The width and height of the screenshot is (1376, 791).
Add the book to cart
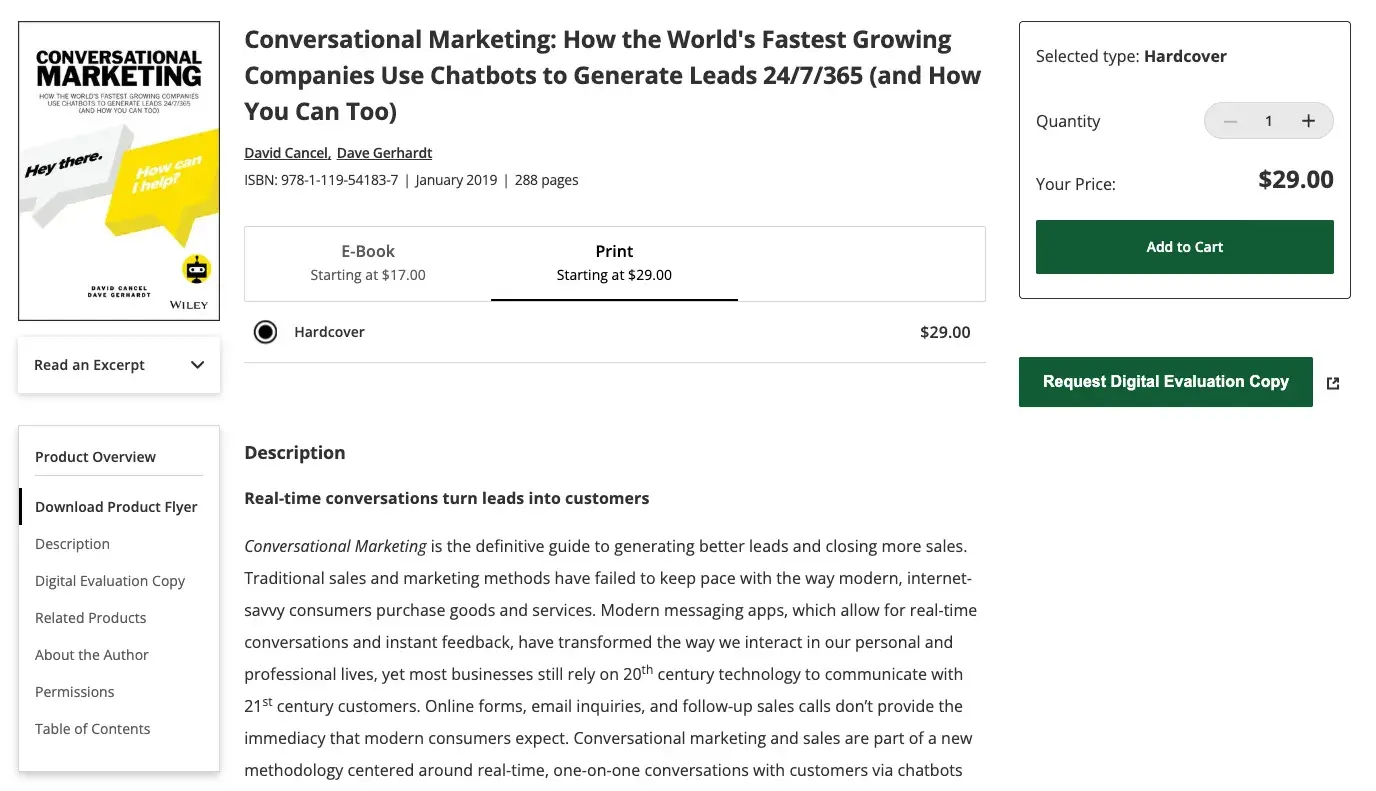pos(1184,247)
